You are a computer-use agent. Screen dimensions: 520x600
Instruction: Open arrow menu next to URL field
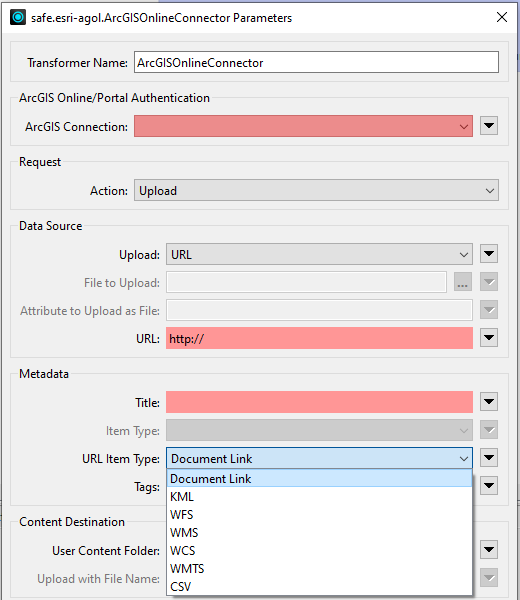click(489, 338)
